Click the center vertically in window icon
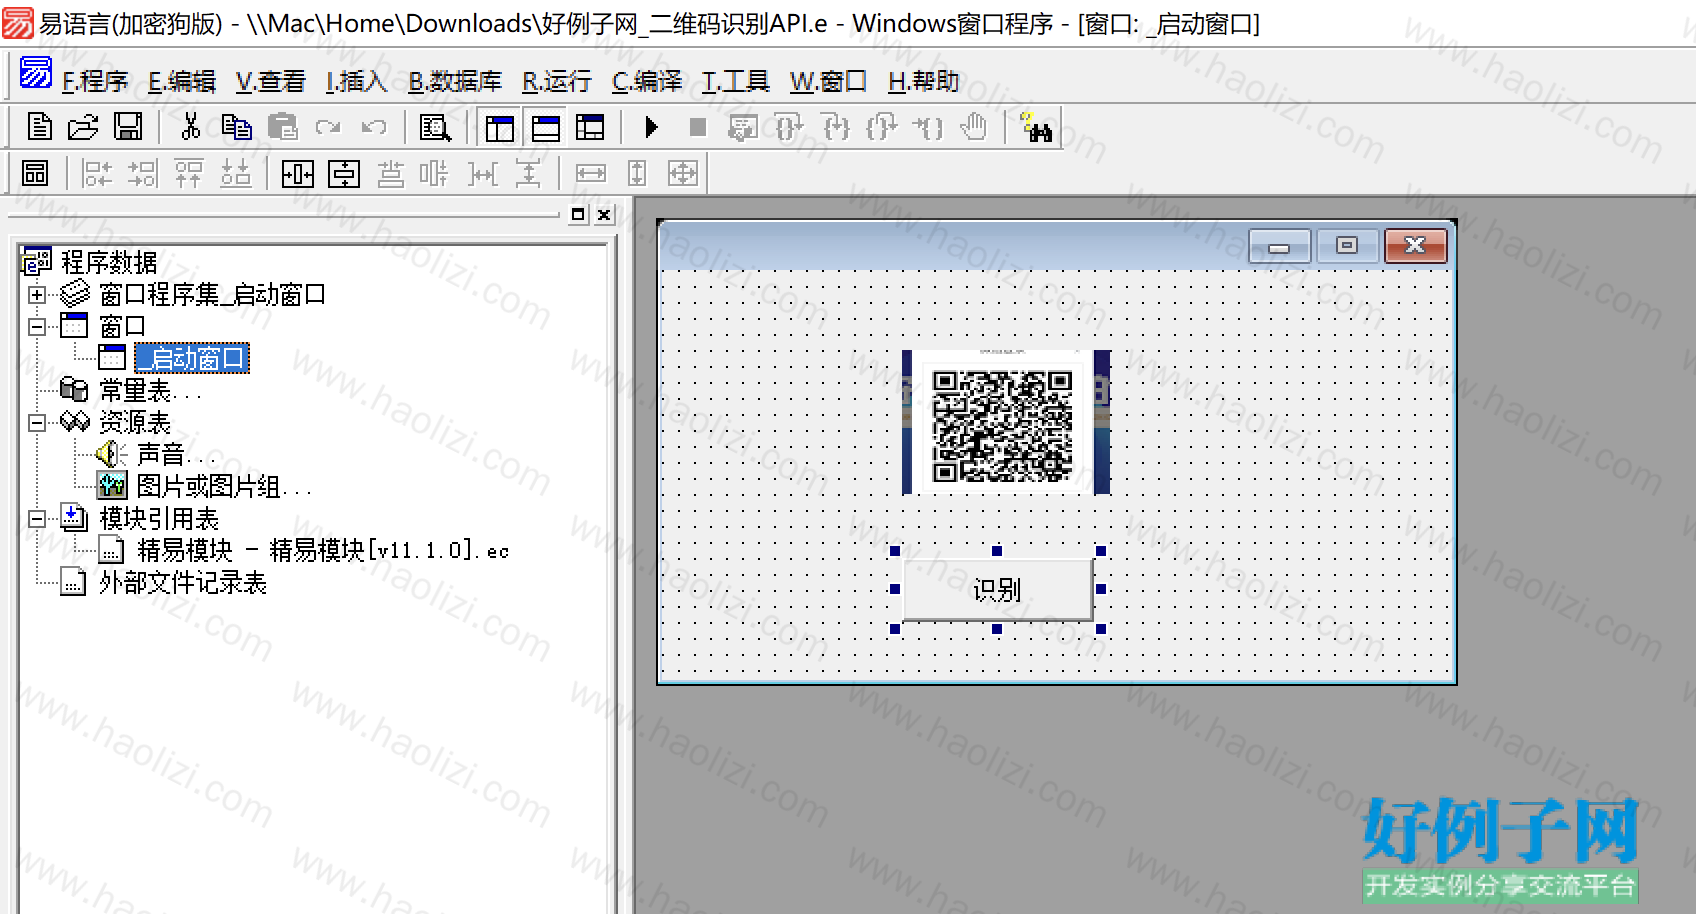Screen dimensions: 1696x914 (x=344, y=174)
